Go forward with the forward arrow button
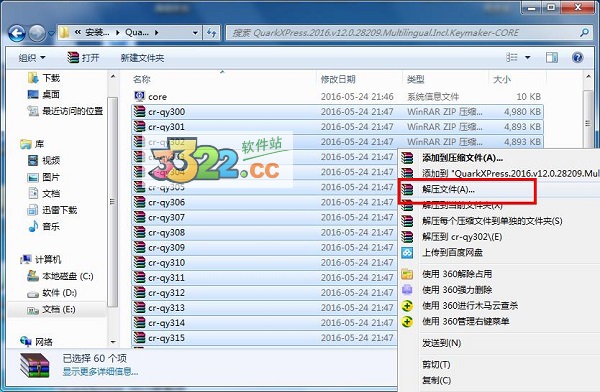Screen dimensions: 600x392 click(38, 33)
